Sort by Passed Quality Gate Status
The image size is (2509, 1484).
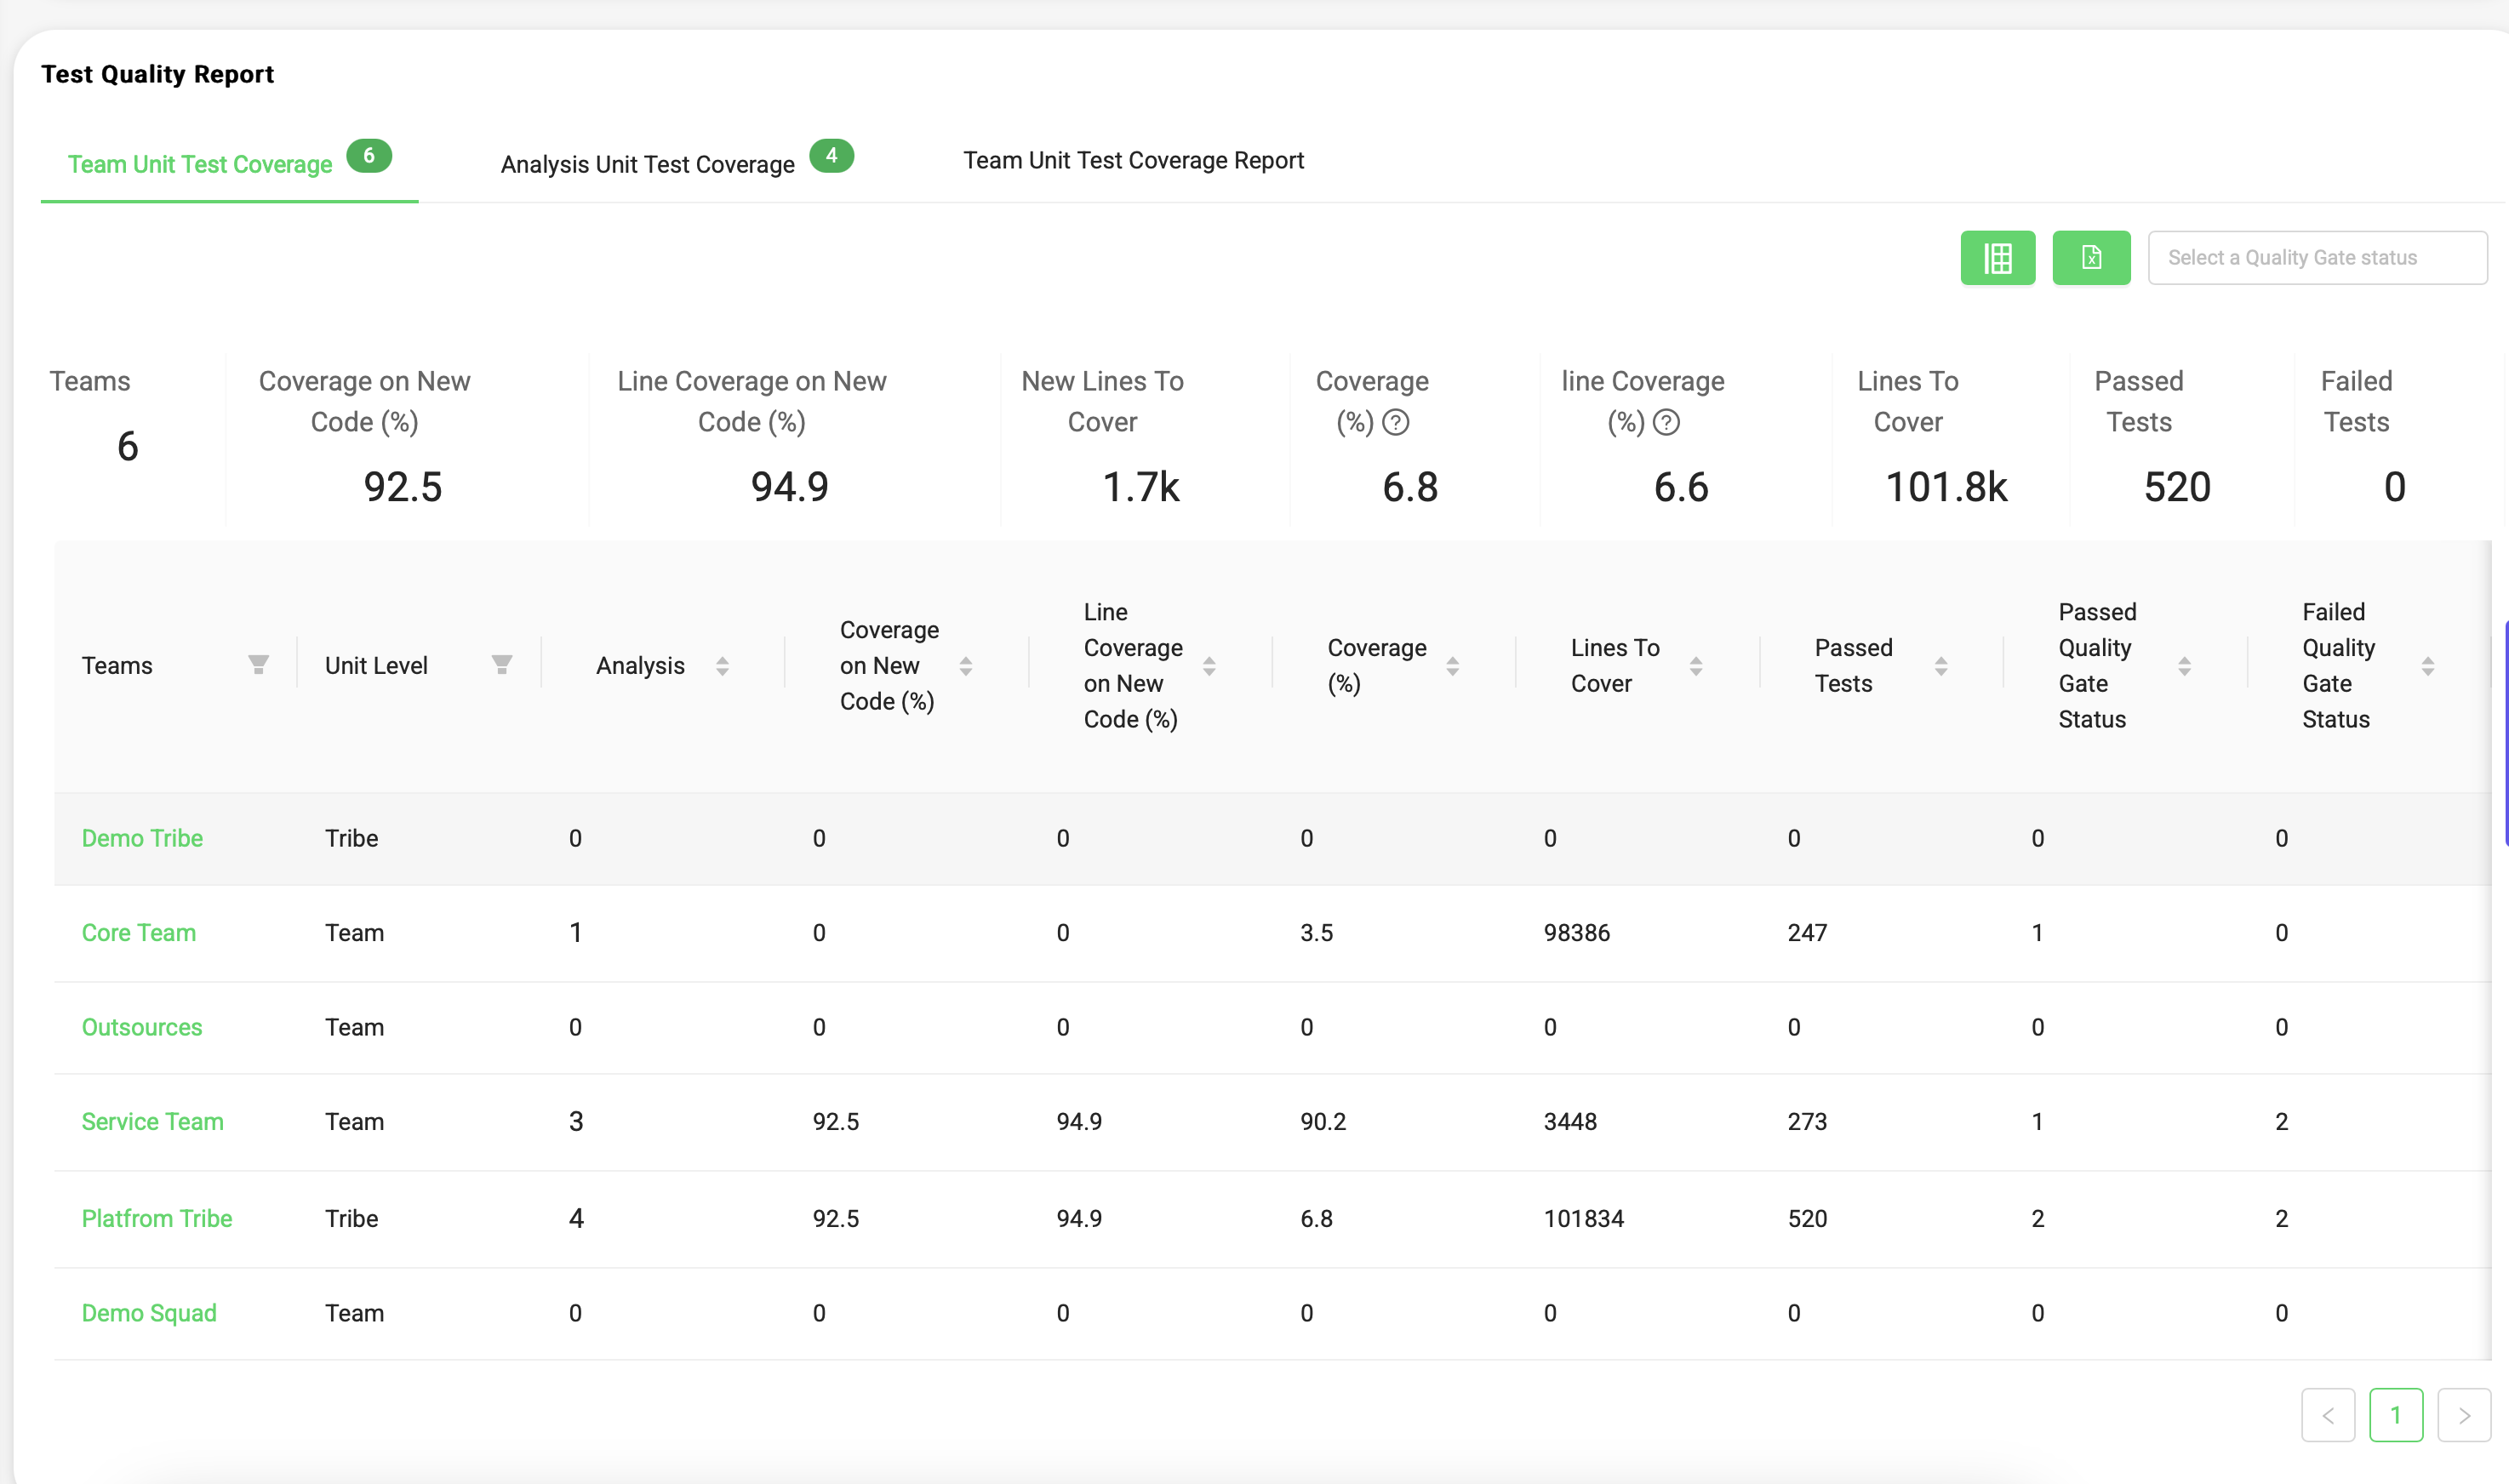2184,666
